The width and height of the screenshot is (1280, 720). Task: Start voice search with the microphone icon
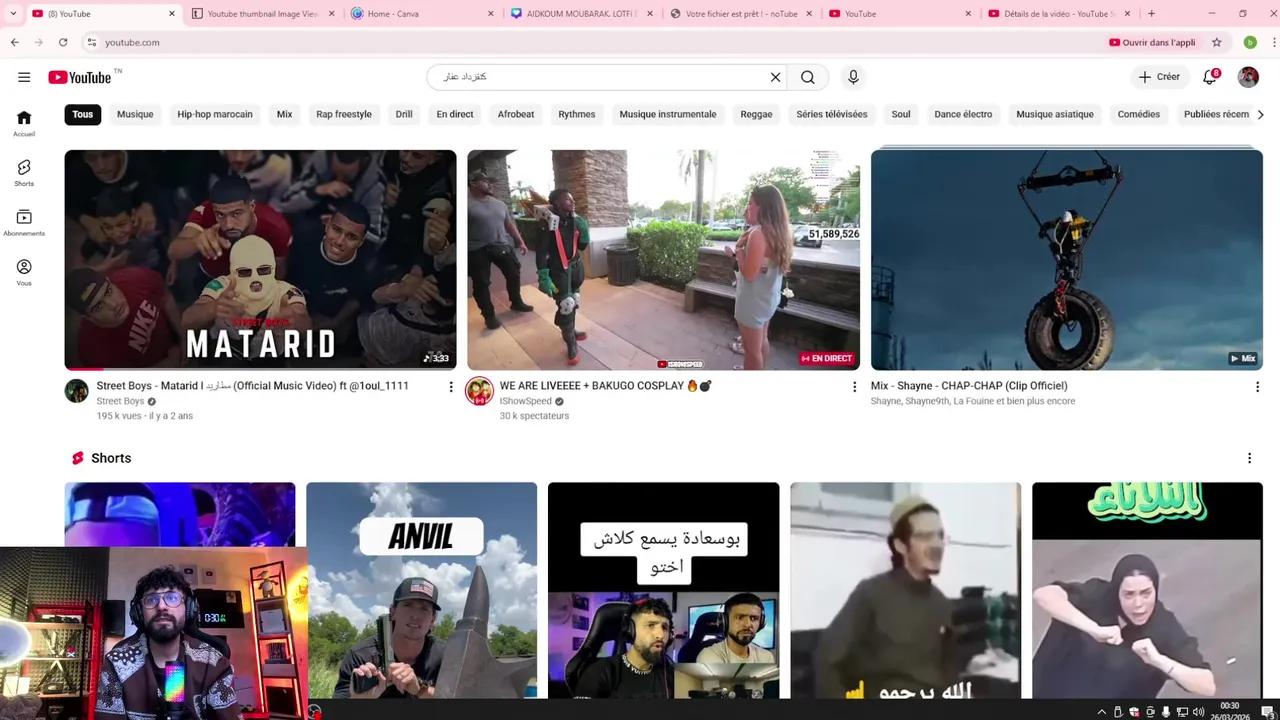(853, 77)
